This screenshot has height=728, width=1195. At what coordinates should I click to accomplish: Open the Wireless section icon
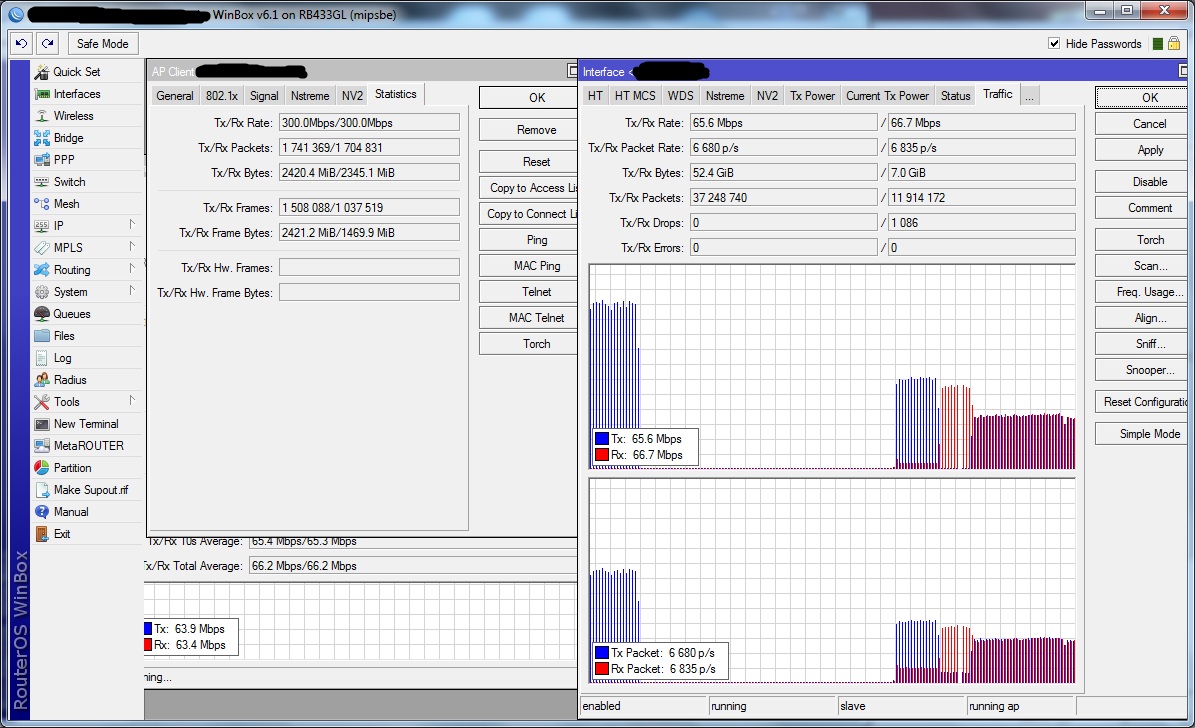[42, 116]
